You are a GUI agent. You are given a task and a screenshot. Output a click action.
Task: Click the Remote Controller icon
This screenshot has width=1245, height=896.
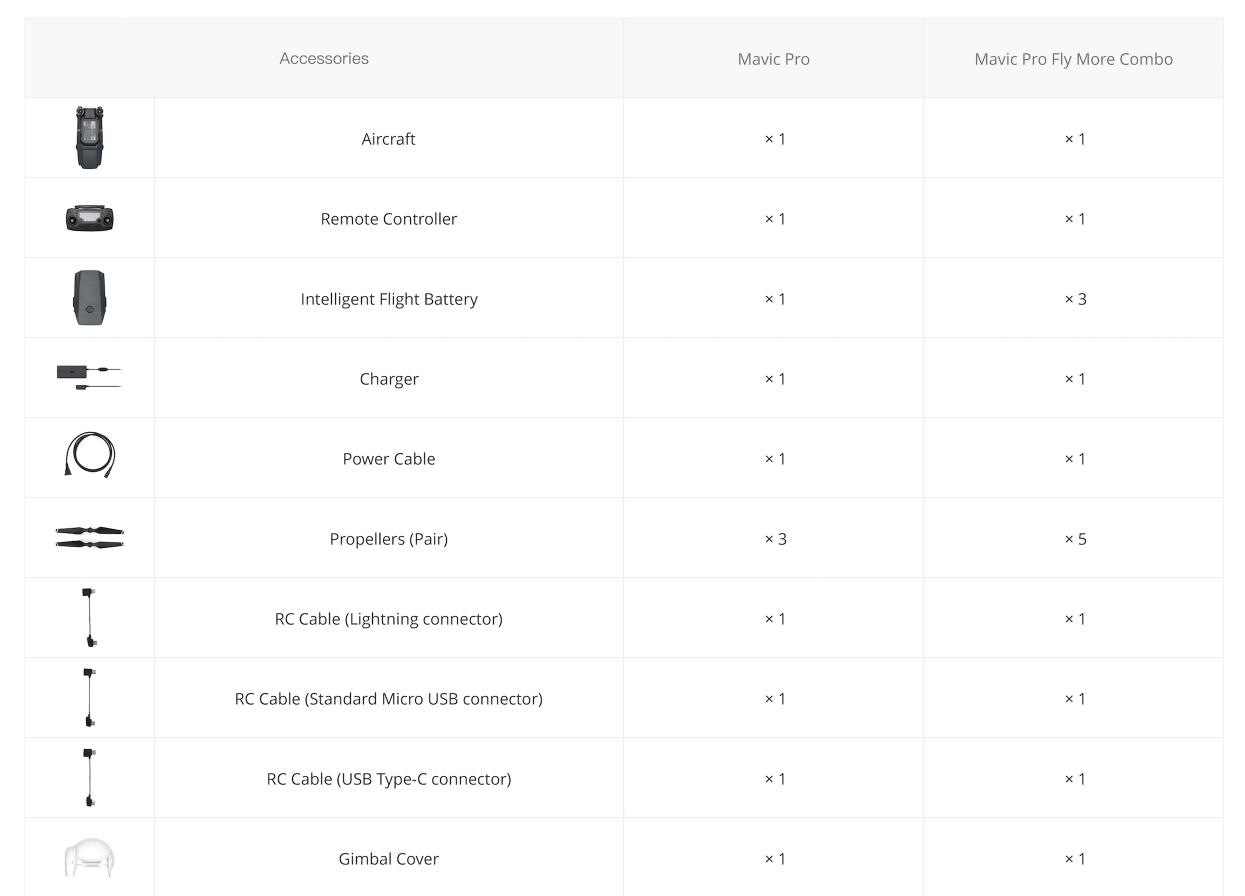pyautogui.click(x=90, y=218)
